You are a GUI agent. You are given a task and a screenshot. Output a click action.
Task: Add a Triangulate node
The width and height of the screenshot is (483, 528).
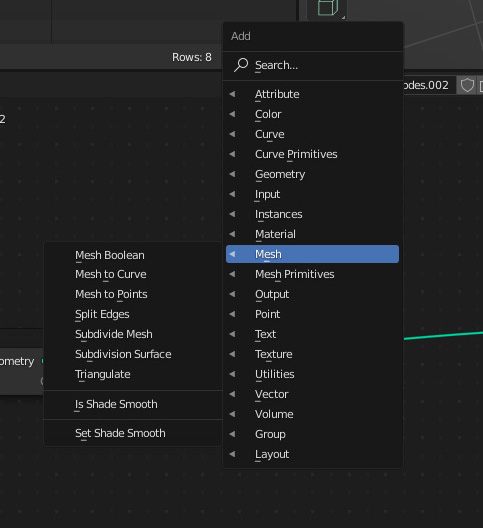[133, 374]
